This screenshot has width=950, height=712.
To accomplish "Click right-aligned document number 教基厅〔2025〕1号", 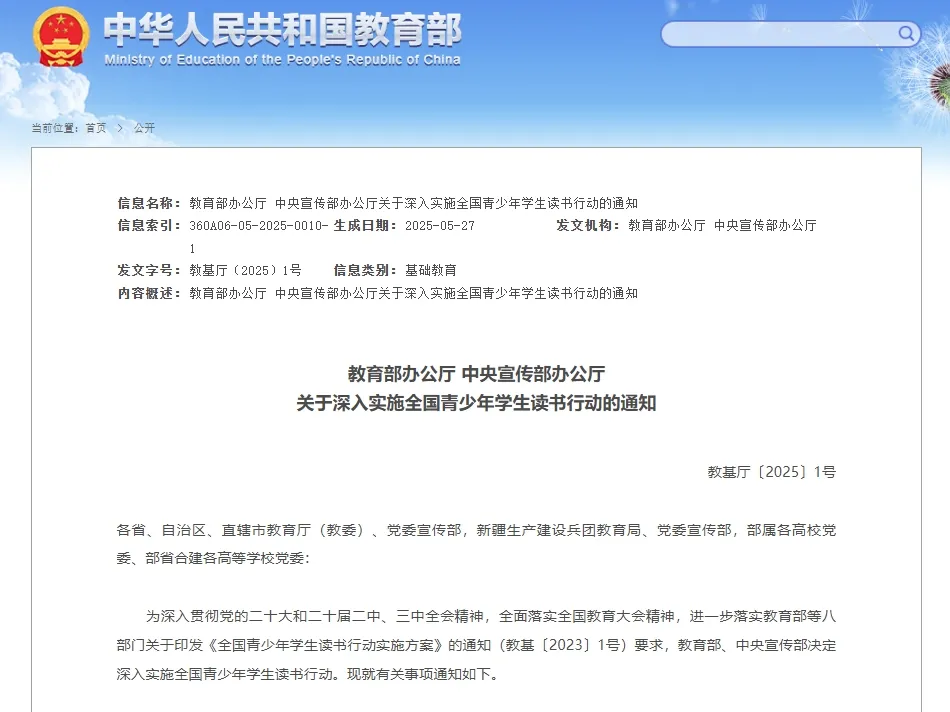I will (x=771, y=472).
